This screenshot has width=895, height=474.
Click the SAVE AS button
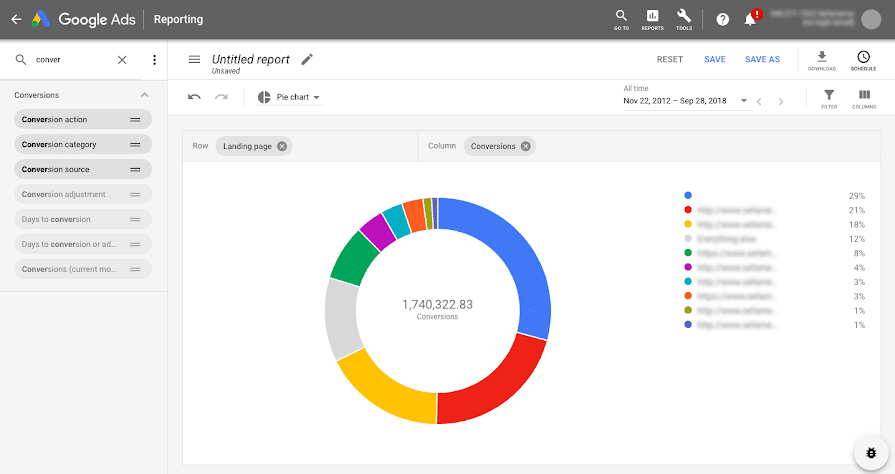pos(762,59)
